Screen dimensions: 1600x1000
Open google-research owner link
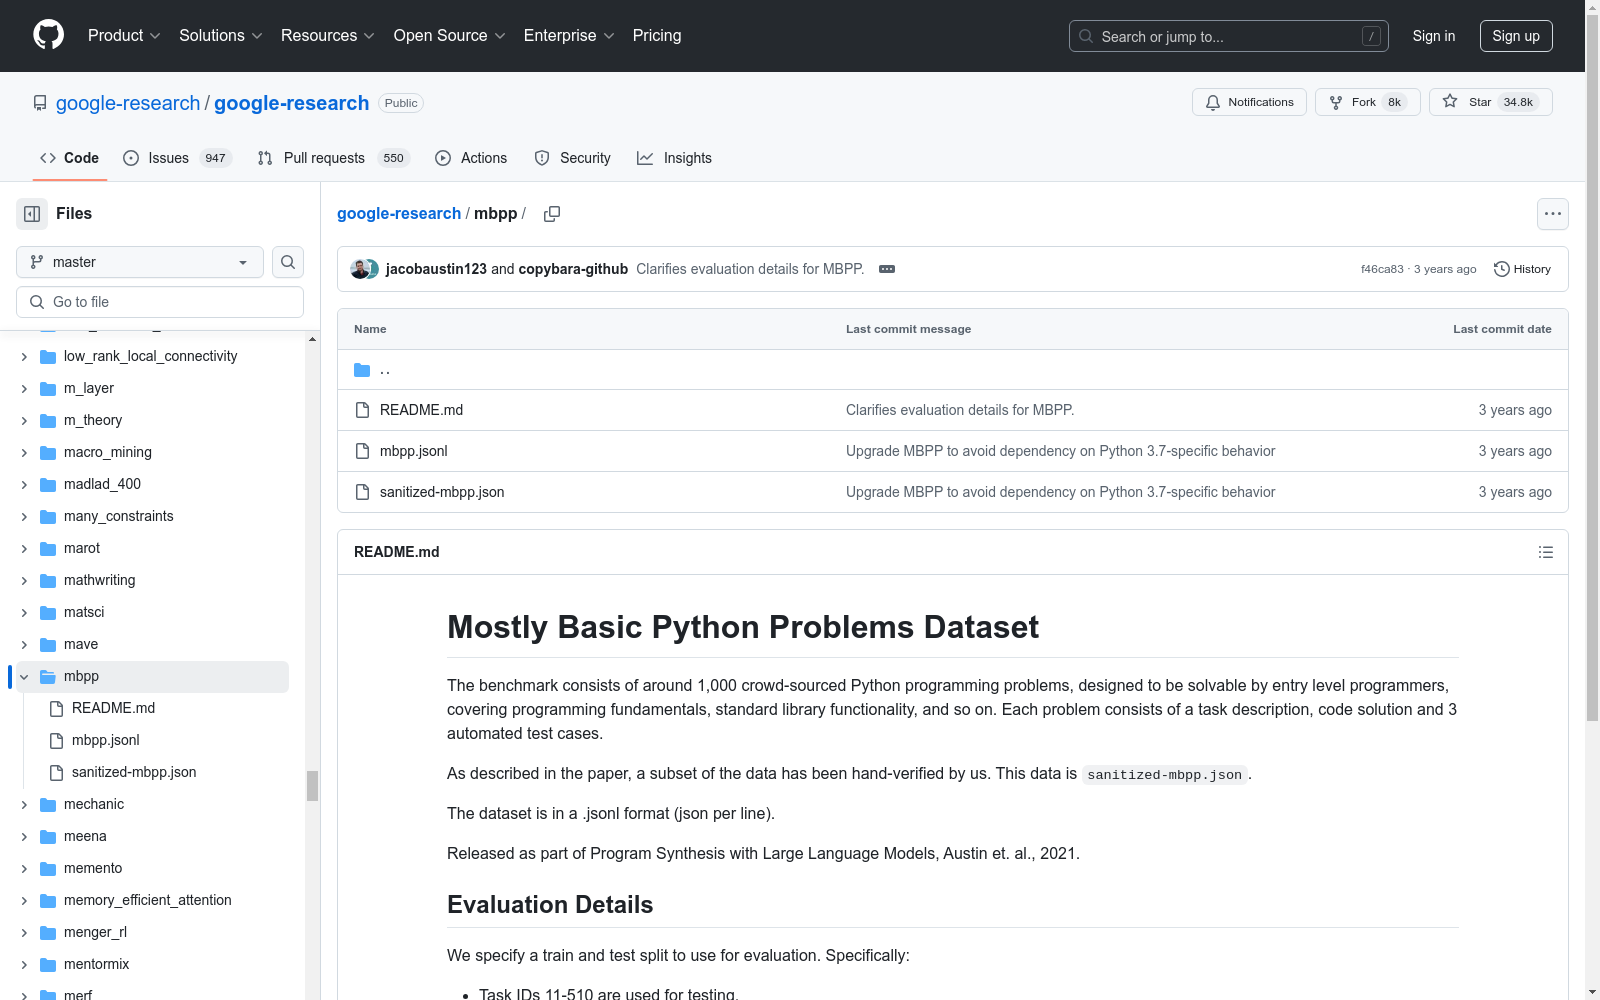(x=128, y=103)
